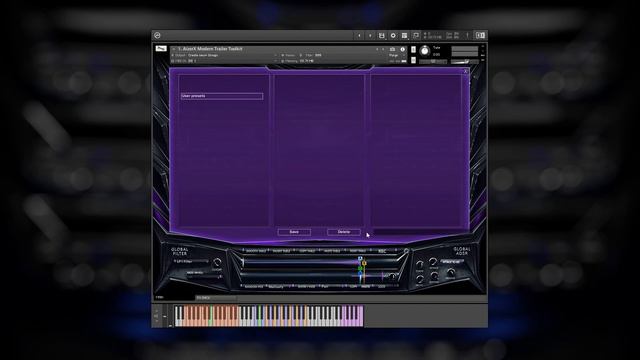This screenshot has width=640, height=360.
Task: Click the Save preset button
Action: (x=294, y=232)
